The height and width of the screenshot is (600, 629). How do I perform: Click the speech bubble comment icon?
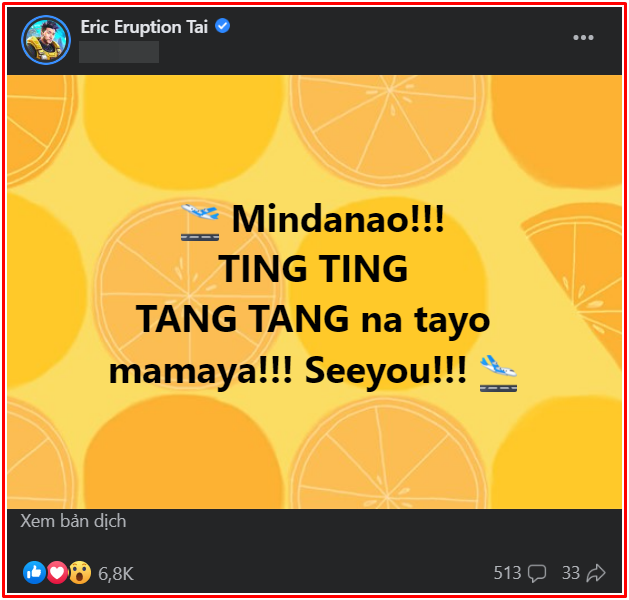(537, 574)
